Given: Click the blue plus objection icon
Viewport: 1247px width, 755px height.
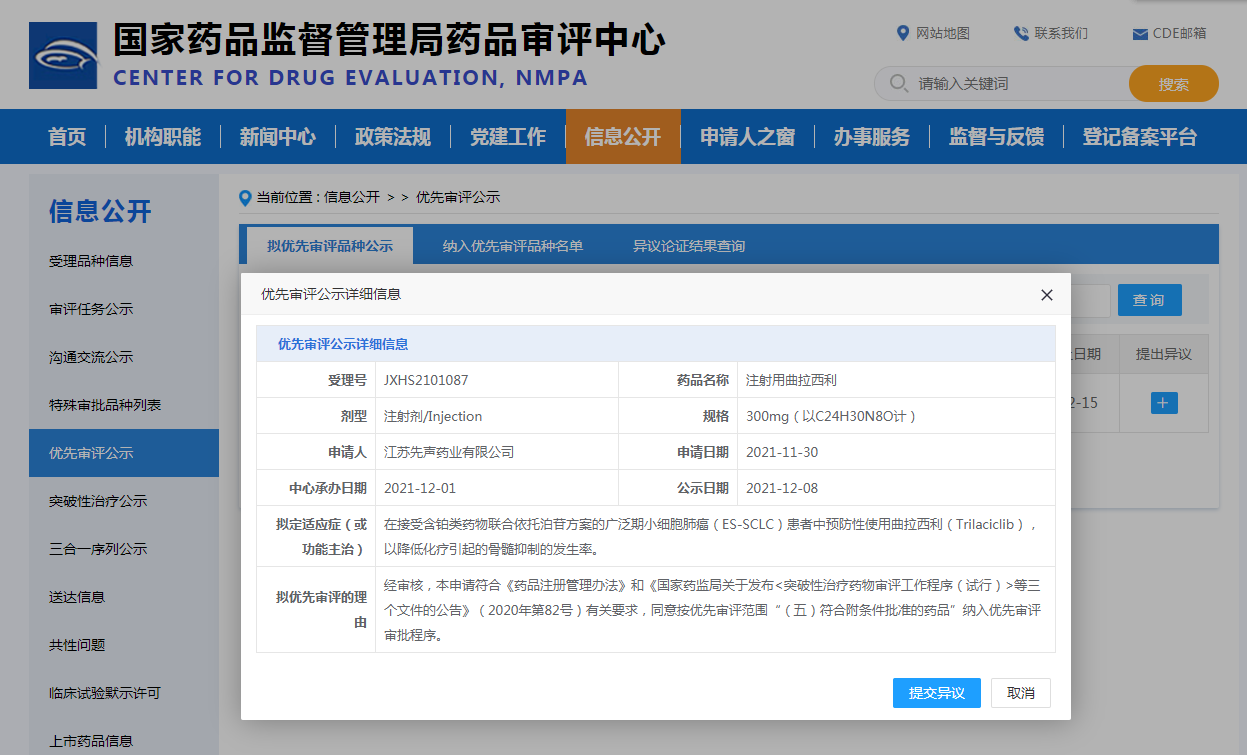Looking at the screenshot, I should click(1164, 403).
